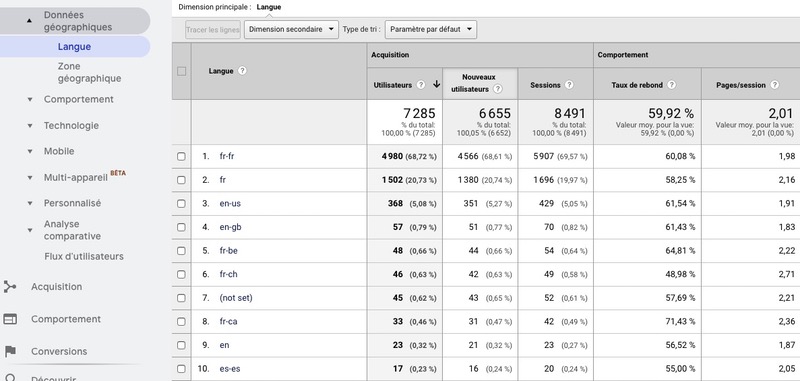Click the Acquisition sidebar icon
The width and height of the screenshot is (800, 381).
10,287
